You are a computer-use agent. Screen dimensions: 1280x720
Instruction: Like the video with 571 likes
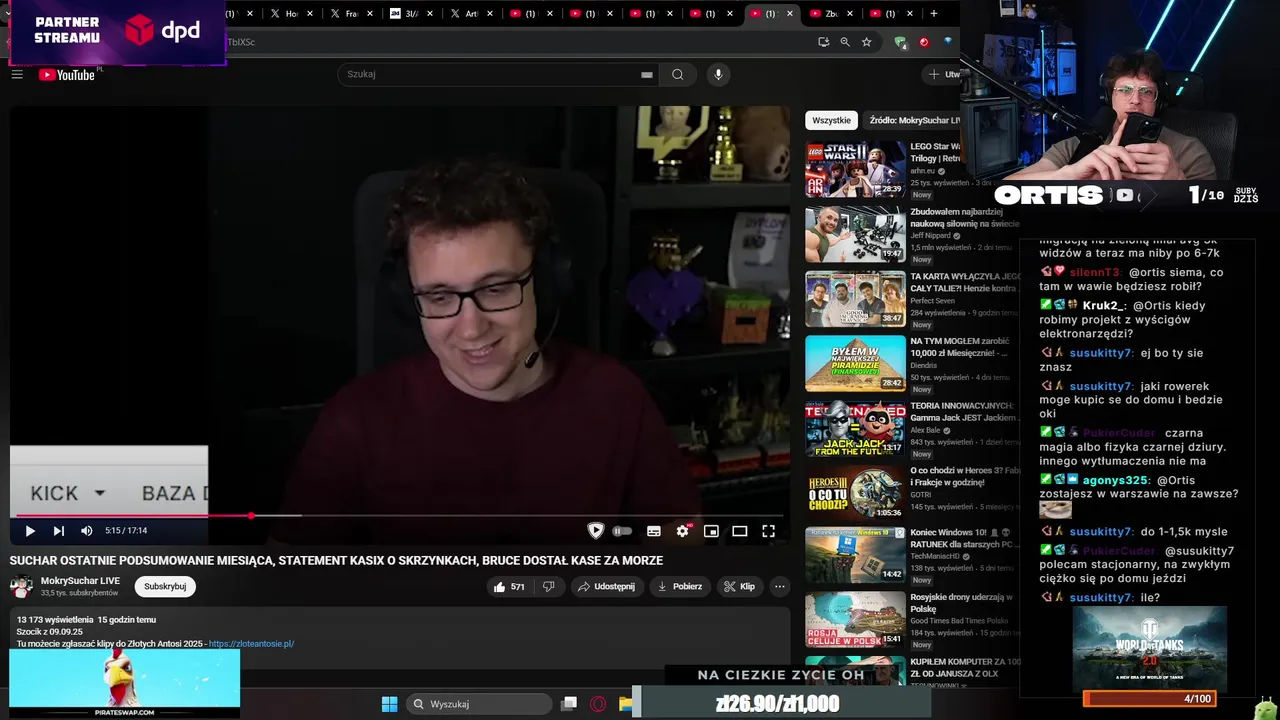coord(509,587)
